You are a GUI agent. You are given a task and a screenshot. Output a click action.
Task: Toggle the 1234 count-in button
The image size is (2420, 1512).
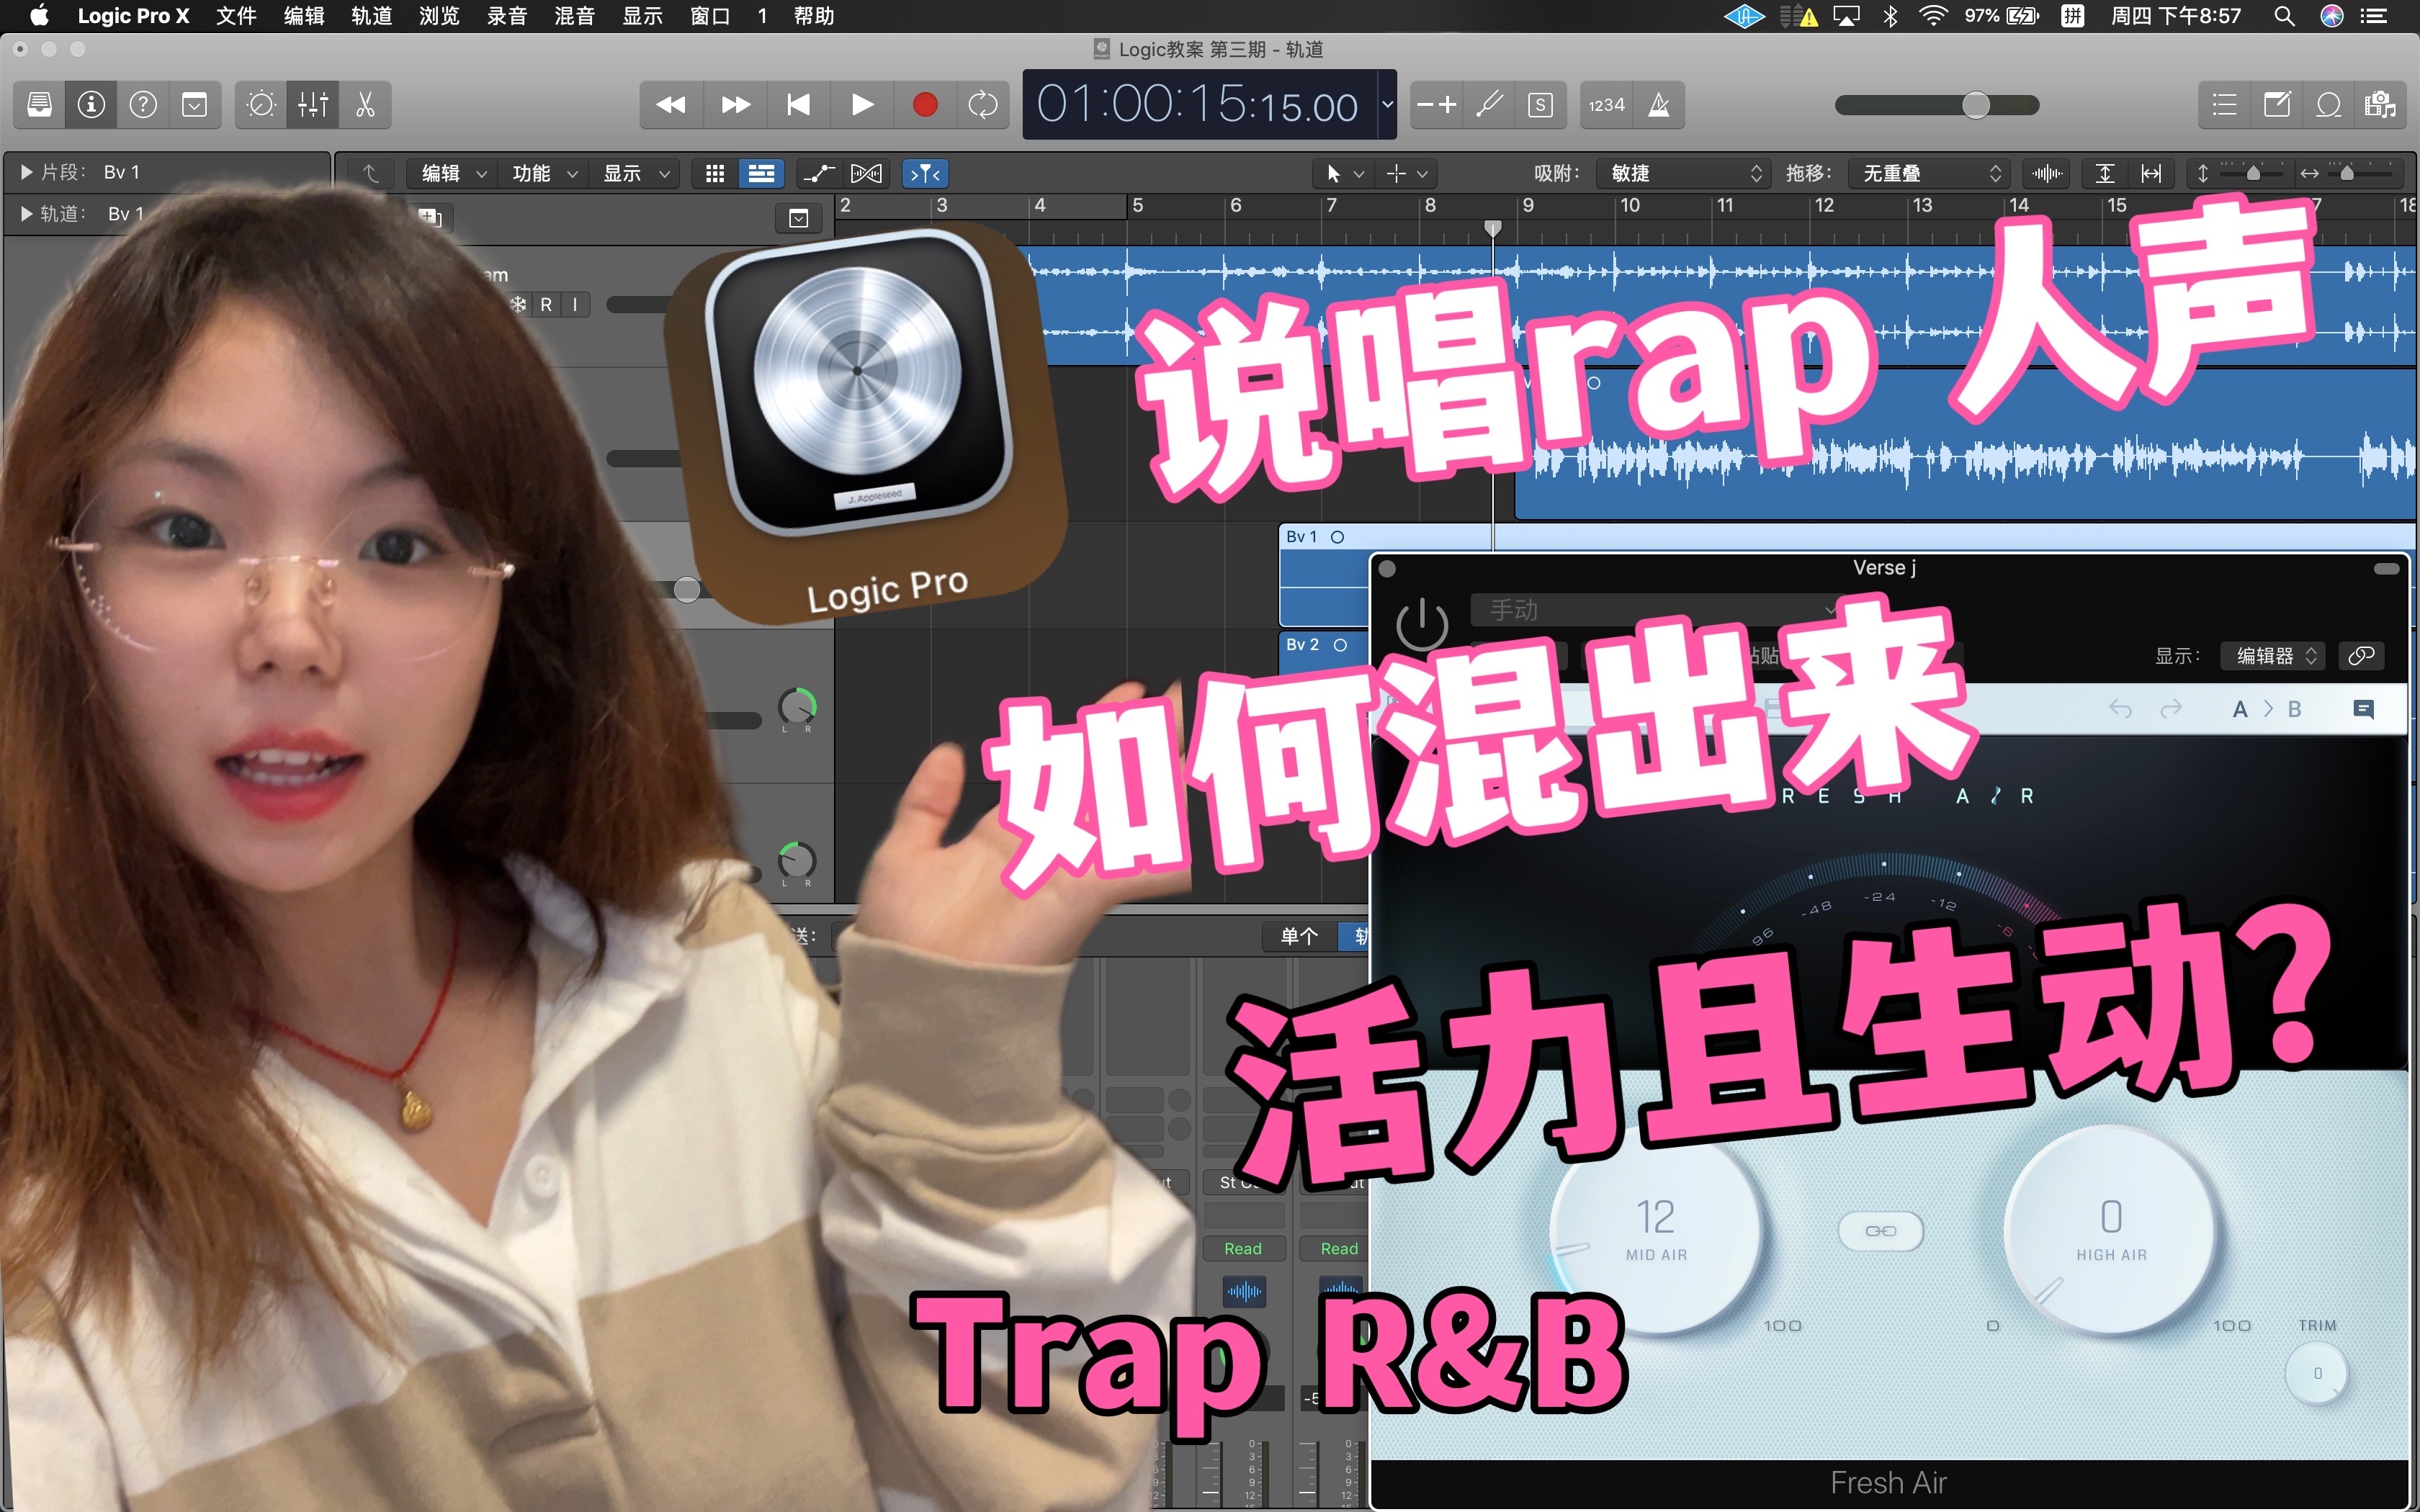tap(1605, 104)
